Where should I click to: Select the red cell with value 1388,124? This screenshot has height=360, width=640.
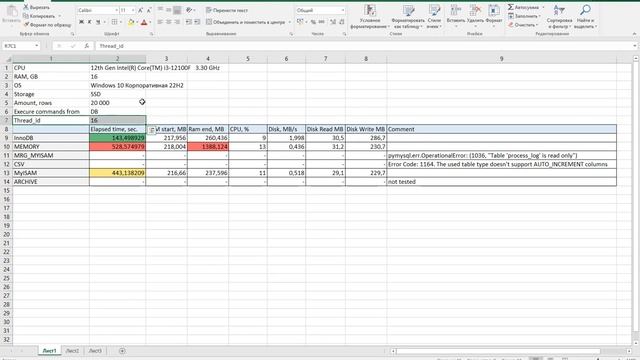(x=208, y=147)
